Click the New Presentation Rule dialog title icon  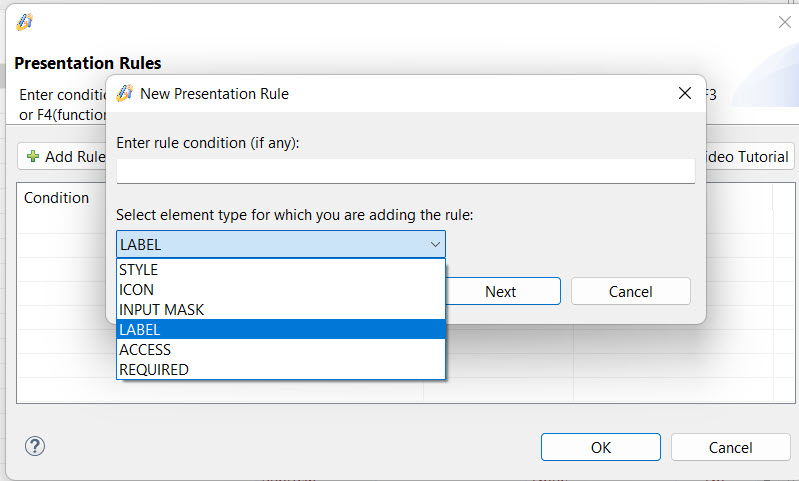[x=124, y=93]
